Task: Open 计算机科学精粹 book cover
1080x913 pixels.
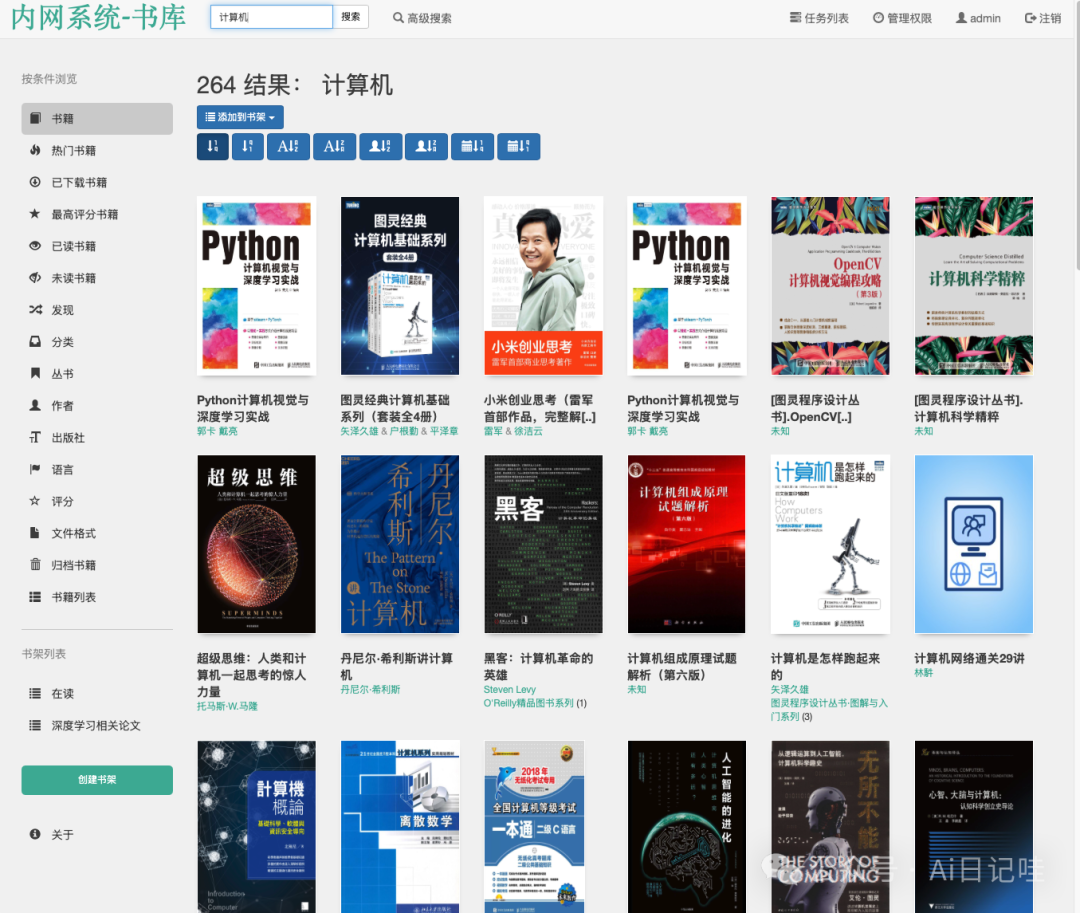Action: click(x=973, y=286)
